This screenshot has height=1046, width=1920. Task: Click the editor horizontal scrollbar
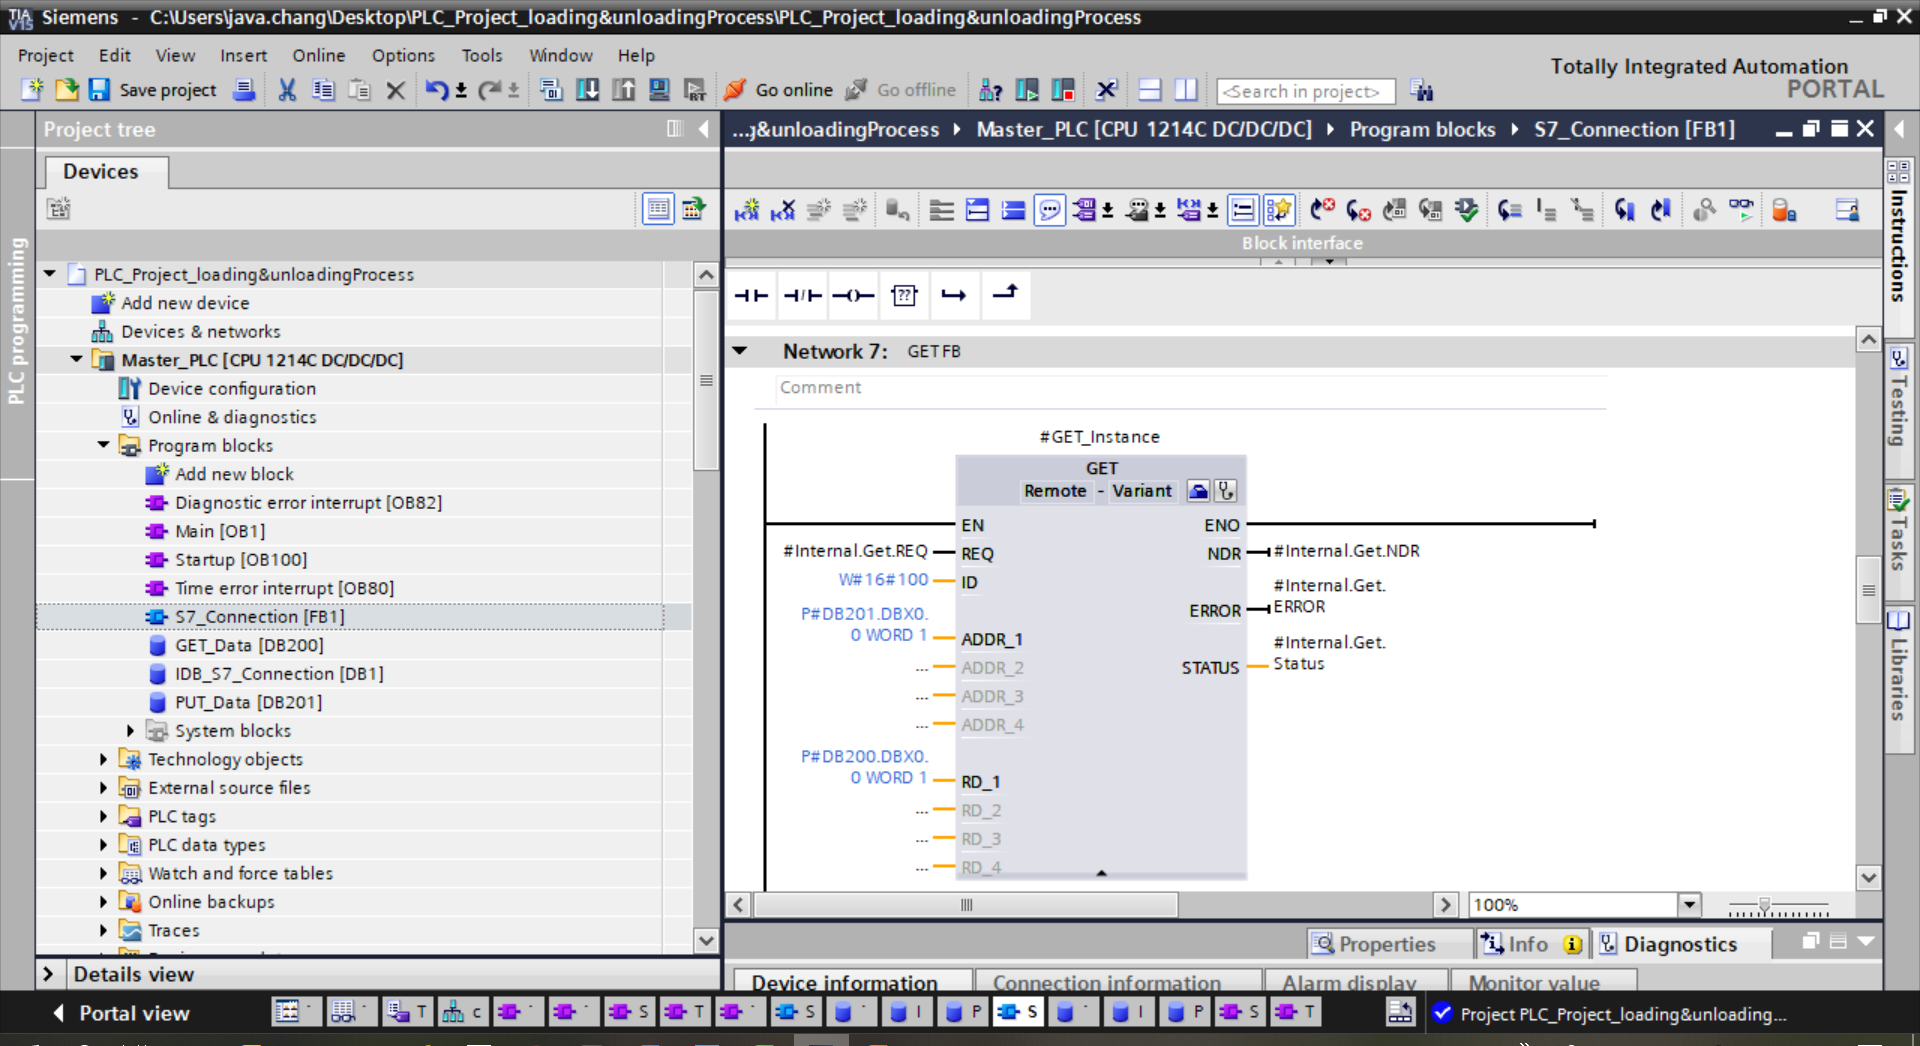[x=966, y=904]
